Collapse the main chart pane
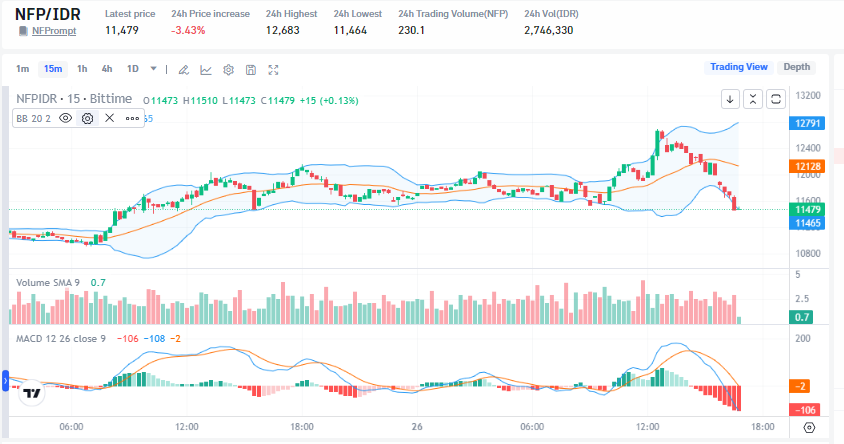The width and height of the screenshot is (844, 444). coord(753,99)
